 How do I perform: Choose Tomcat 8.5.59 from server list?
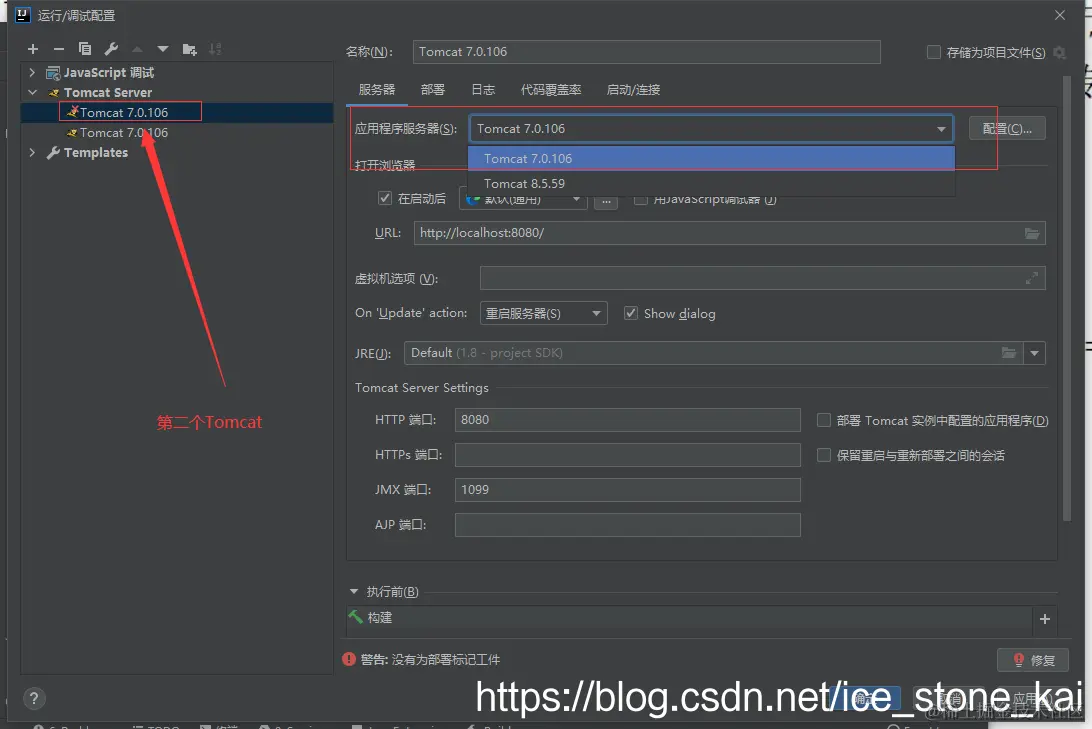[711, 184]
